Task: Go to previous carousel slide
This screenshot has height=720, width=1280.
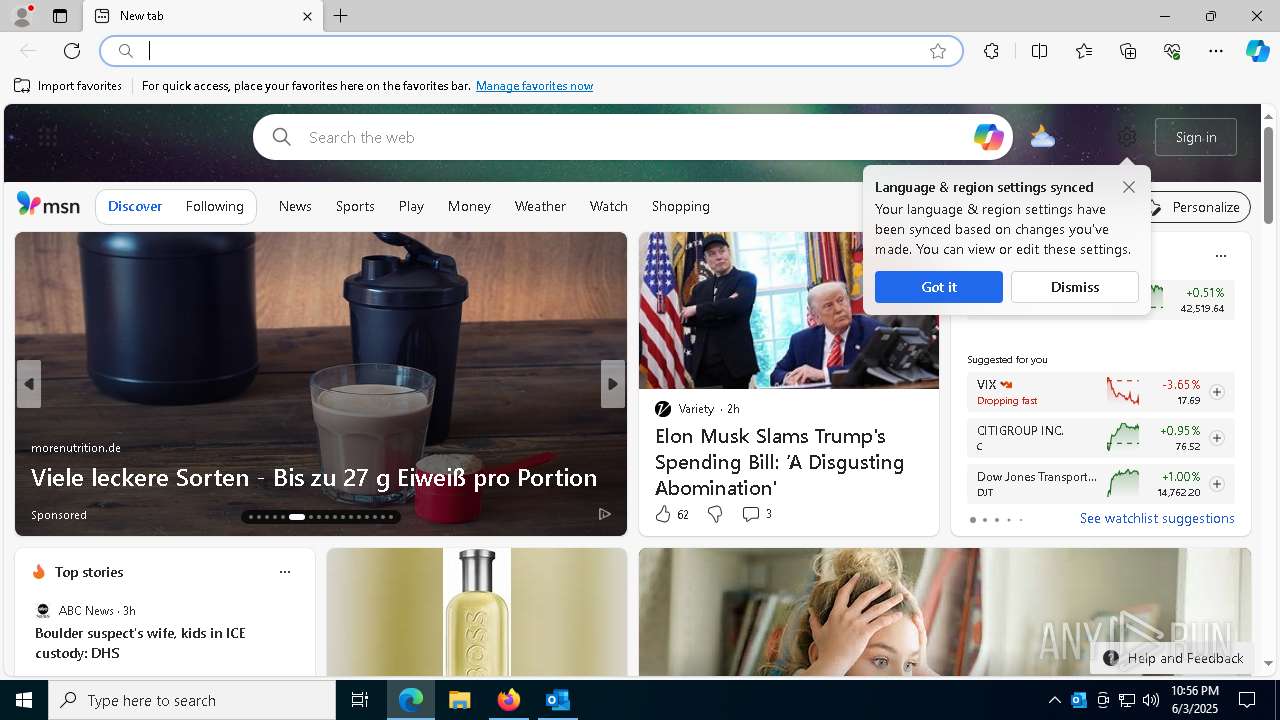Action: coord(29,384)
